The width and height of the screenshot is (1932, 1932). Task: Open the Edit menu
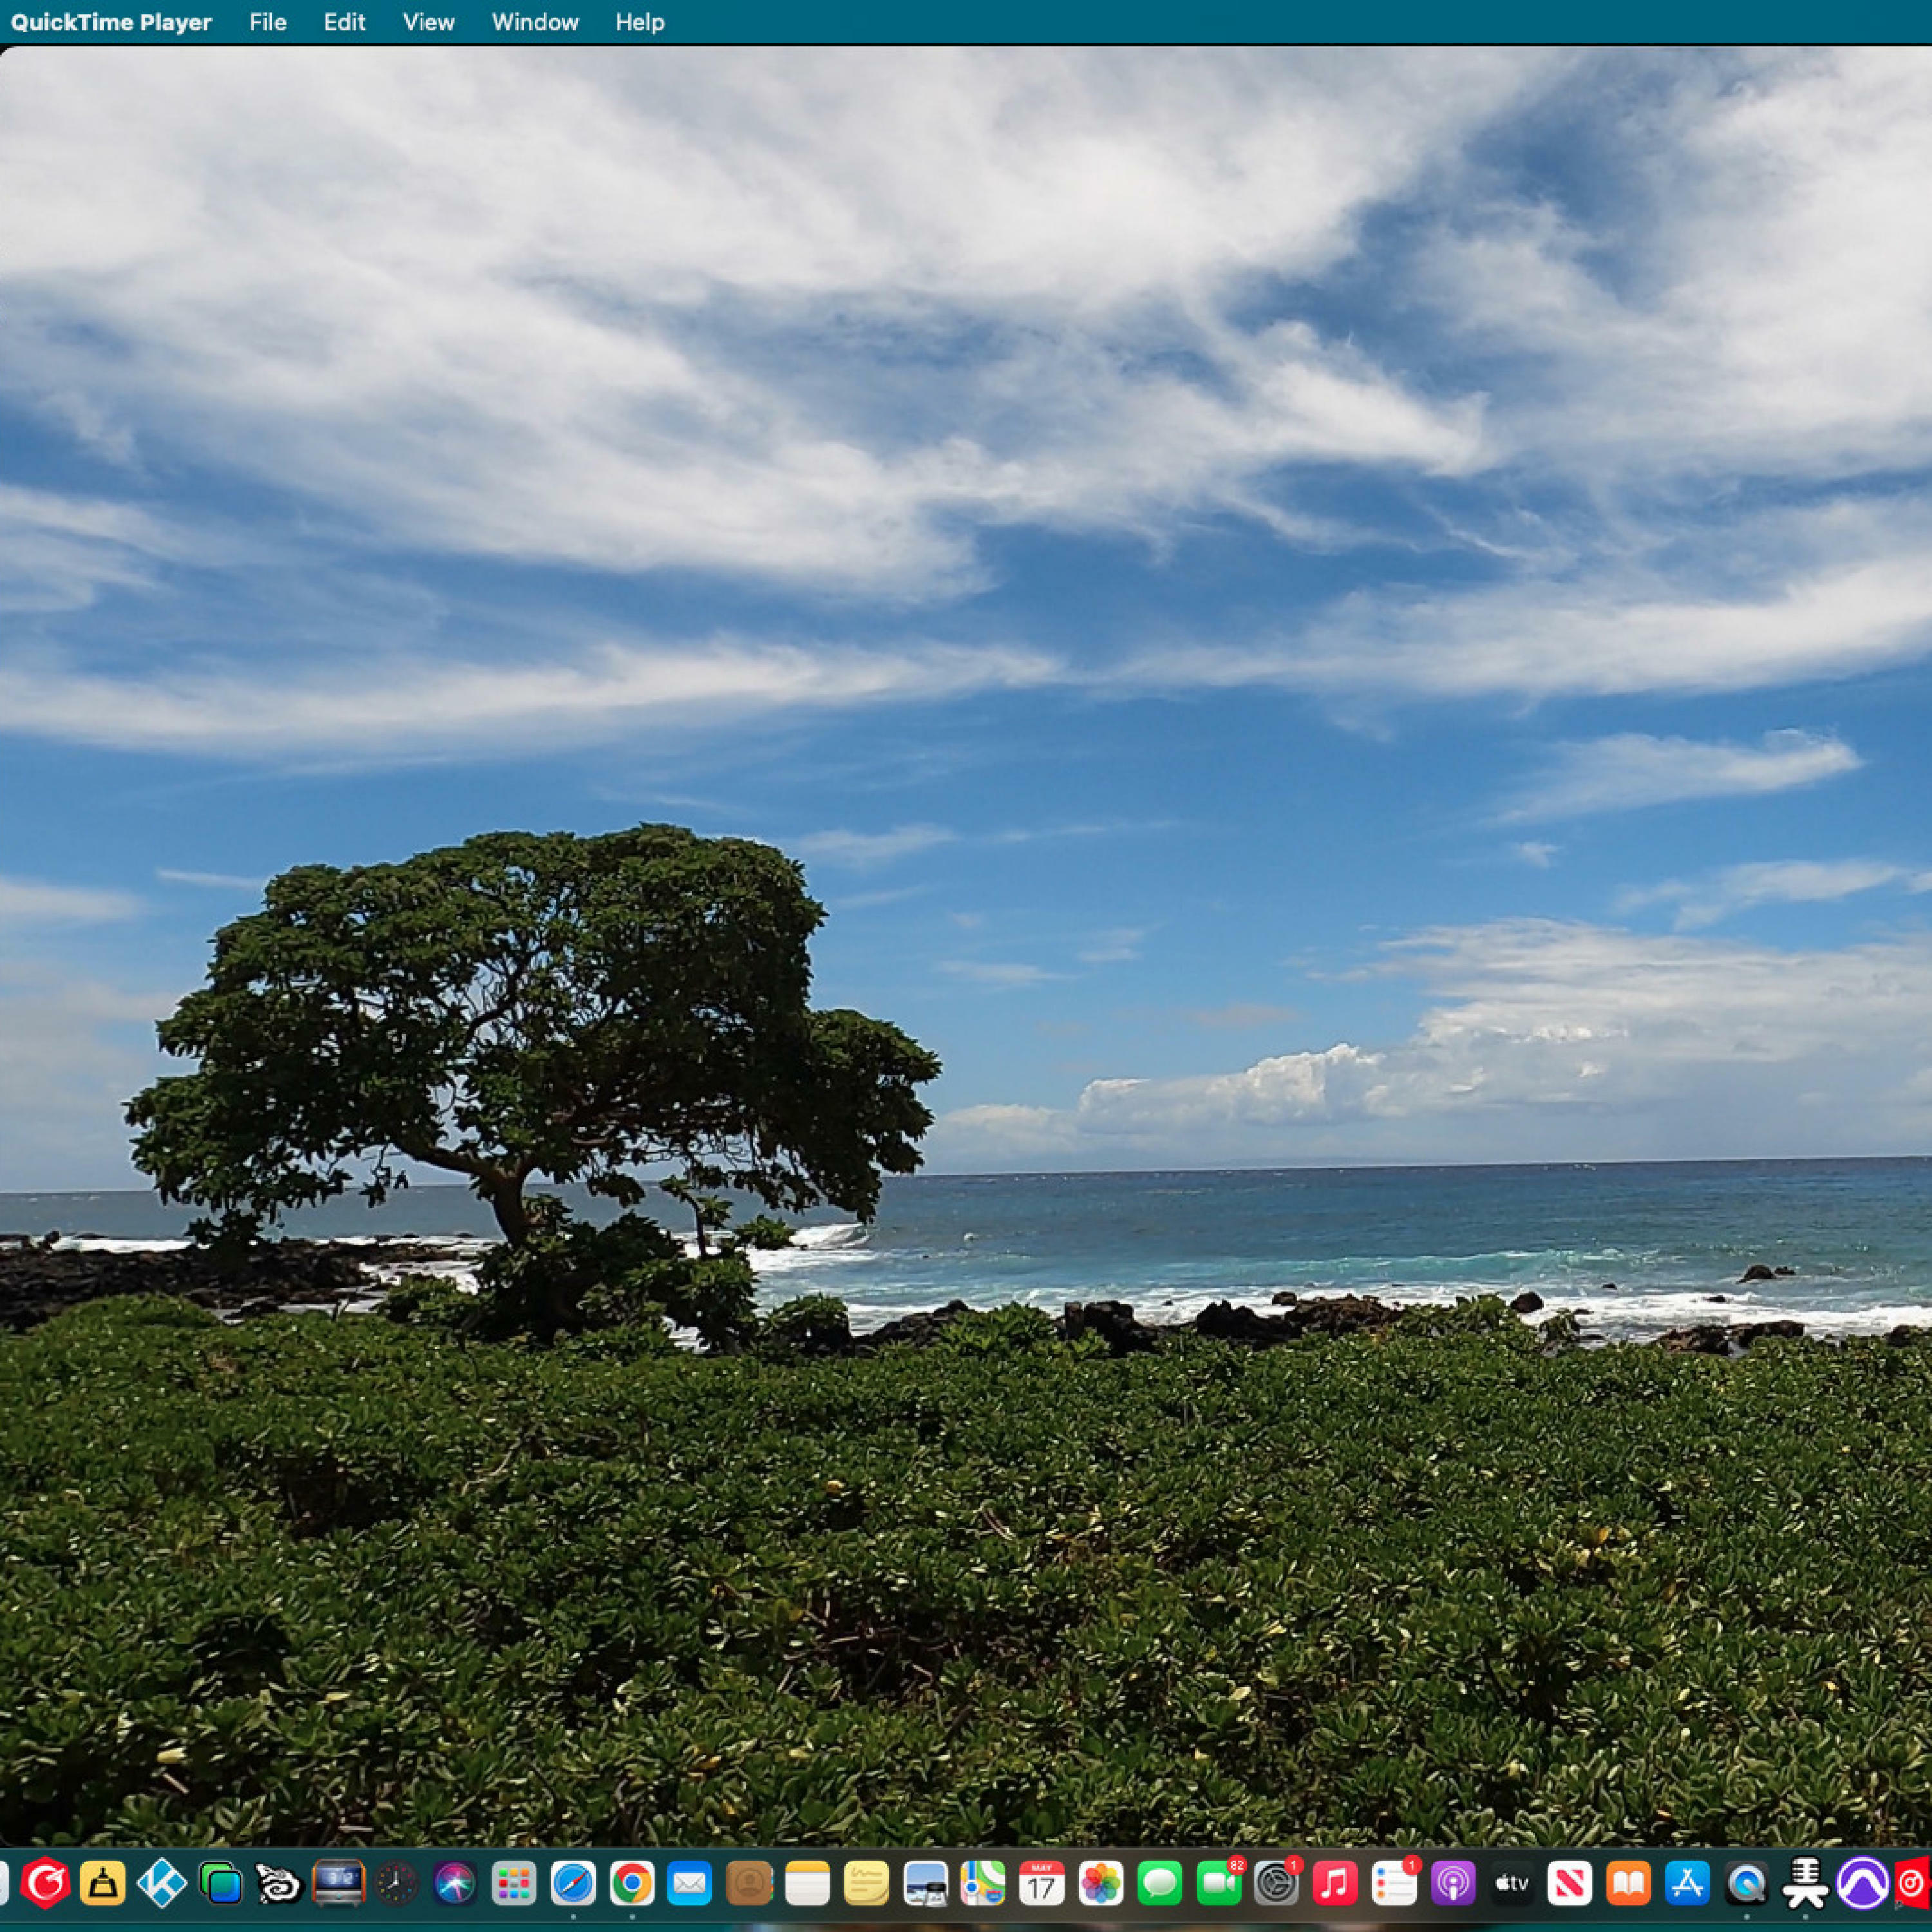[344, 22]
